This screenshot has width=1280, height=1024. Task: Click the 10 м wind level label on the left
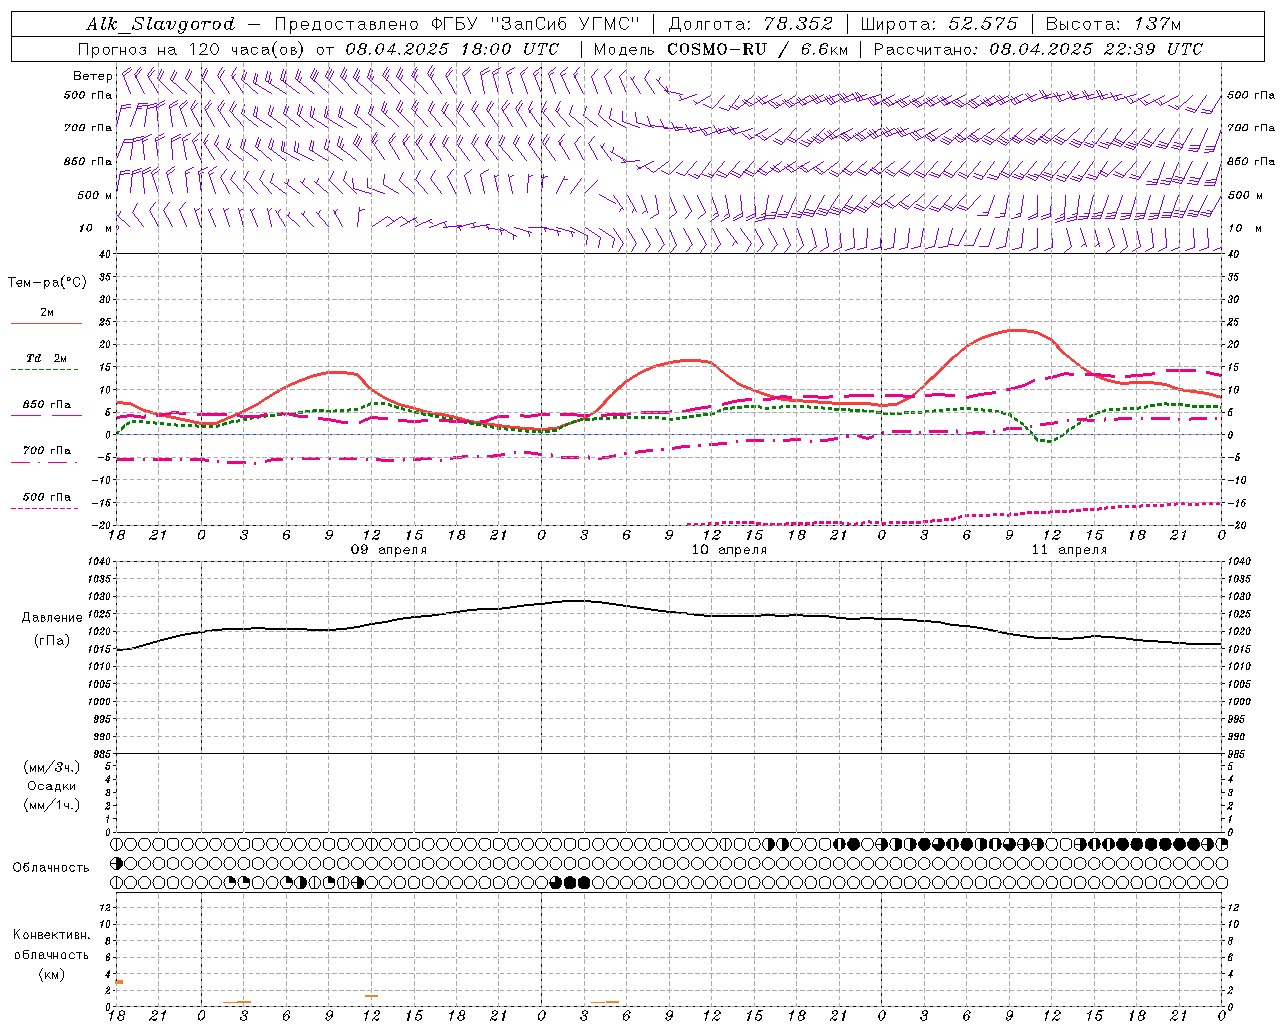pos(95,228)
